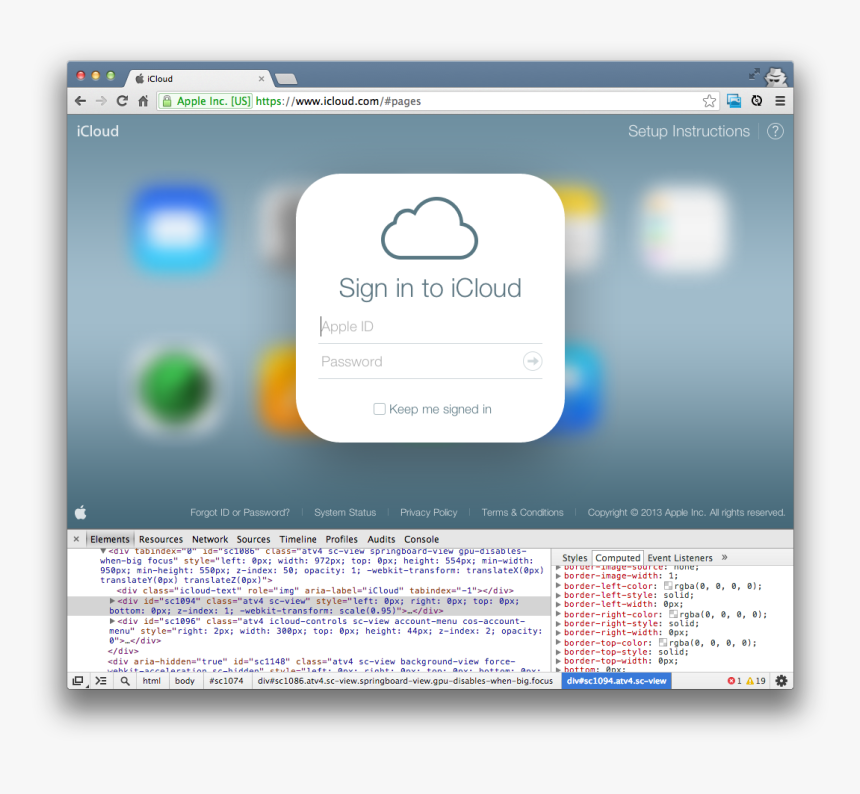Click the border-left-color swatch
This screenshot has width=860, height=794.
(667, 586)
